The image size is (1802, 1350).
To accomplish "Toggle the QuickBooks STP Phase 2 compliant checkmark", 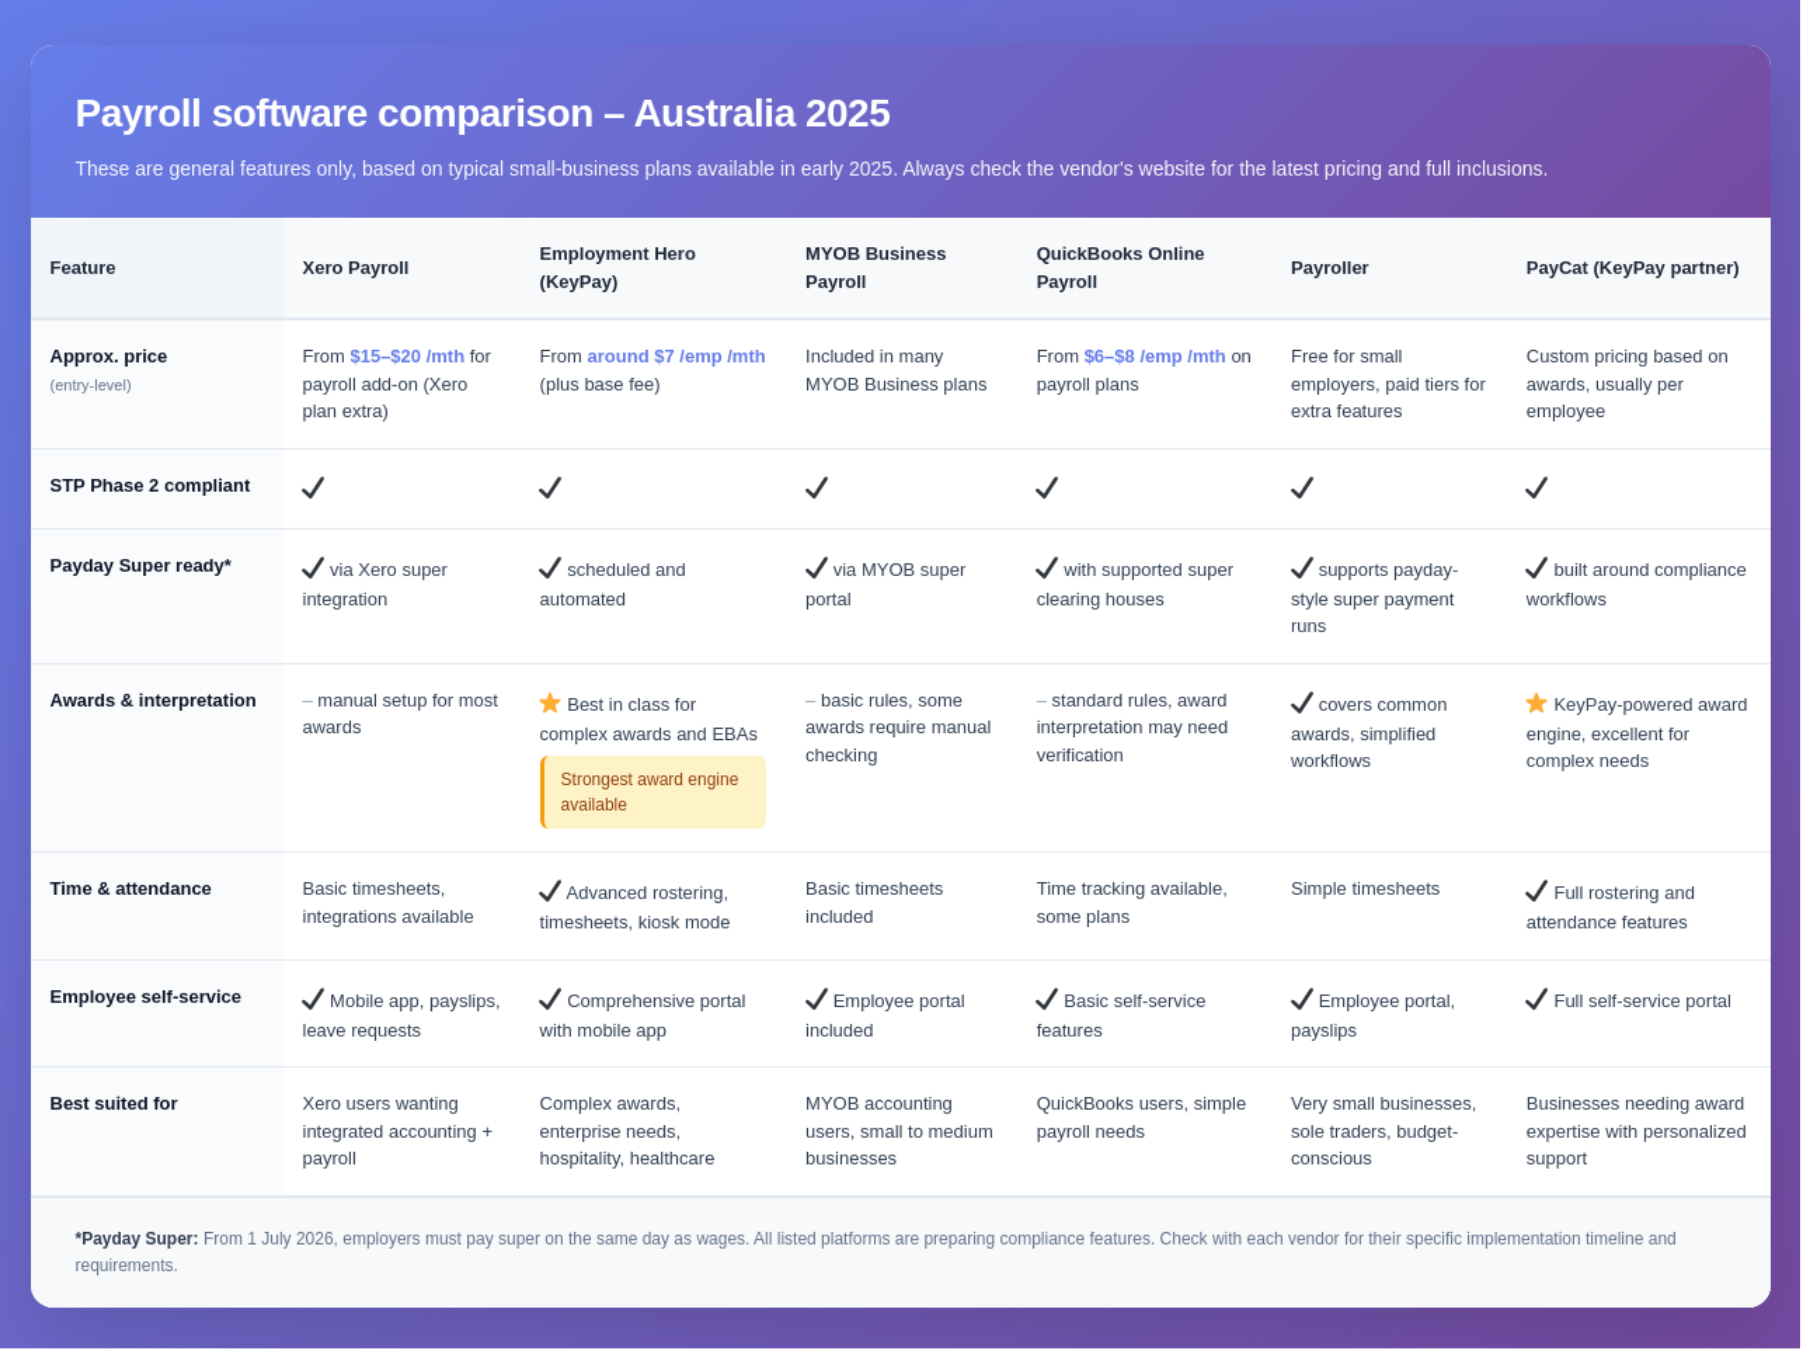I will (x=1046, y=487).
